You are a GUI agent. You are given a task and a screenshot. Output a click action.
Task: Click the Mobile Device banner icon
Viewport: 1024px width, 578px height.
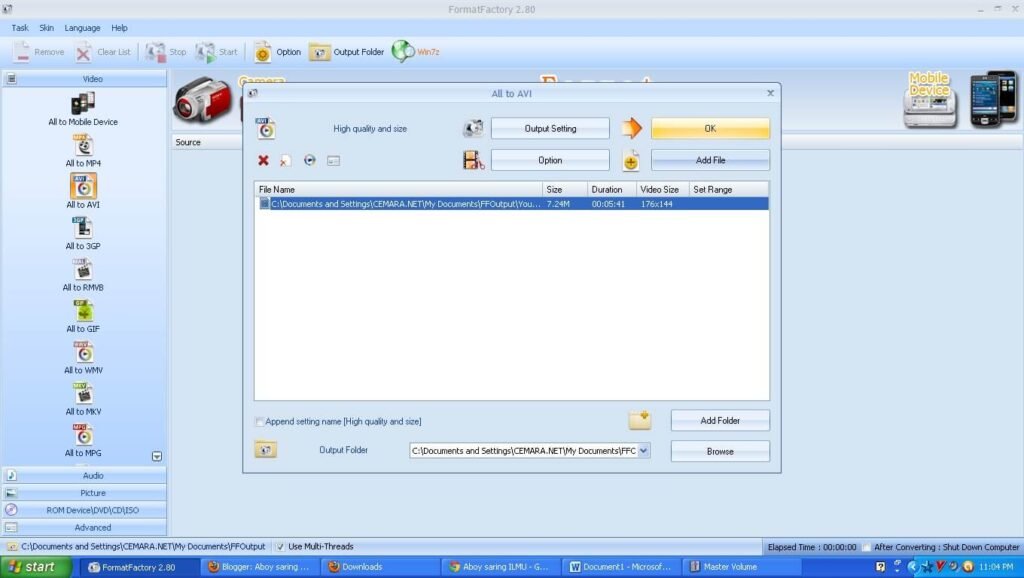coord(930,99)
